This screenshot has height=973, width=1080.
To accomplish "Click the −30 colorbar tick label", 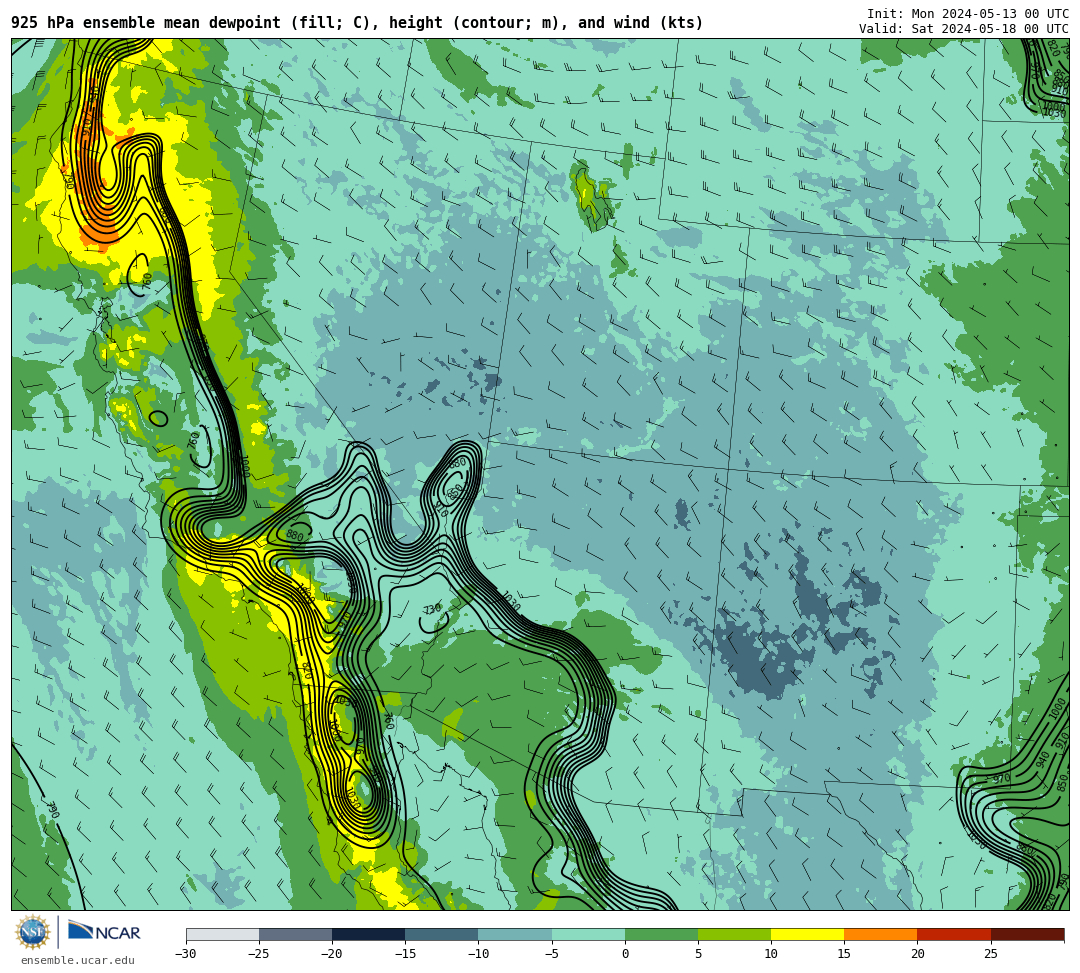I will (x=186, y=954).
